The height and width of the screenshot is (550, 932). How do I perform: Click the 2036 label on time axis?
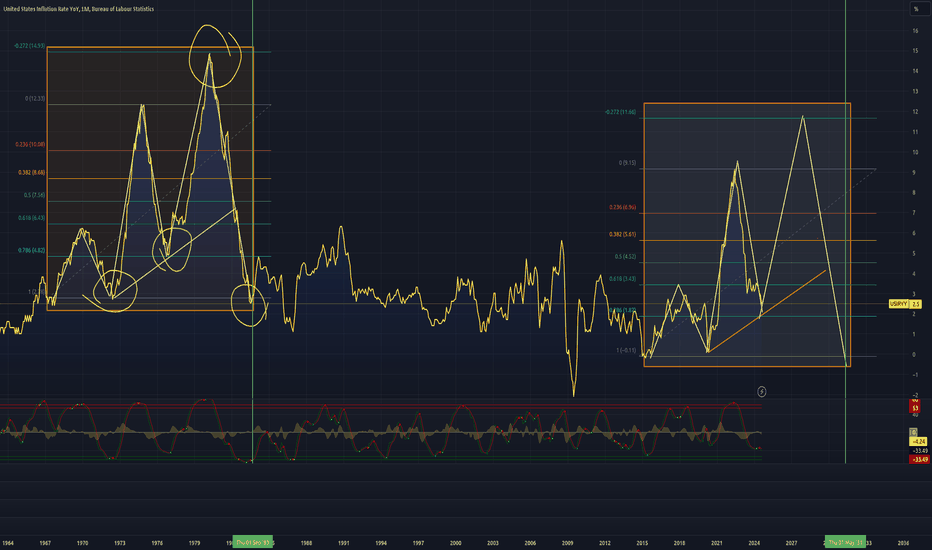pos(903,543)
